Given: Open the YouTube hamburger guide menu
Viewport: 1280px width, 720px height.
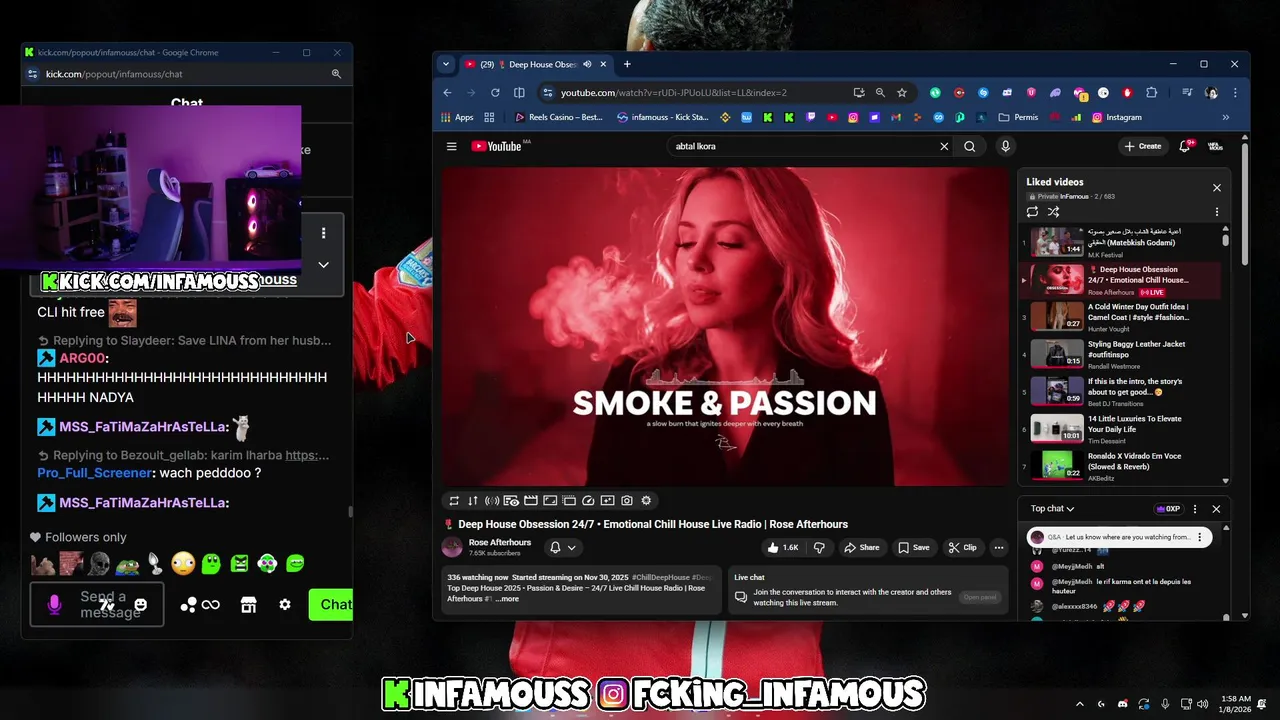Looking at the screenshot, I should pyautogui.click(x=452, y=146).
